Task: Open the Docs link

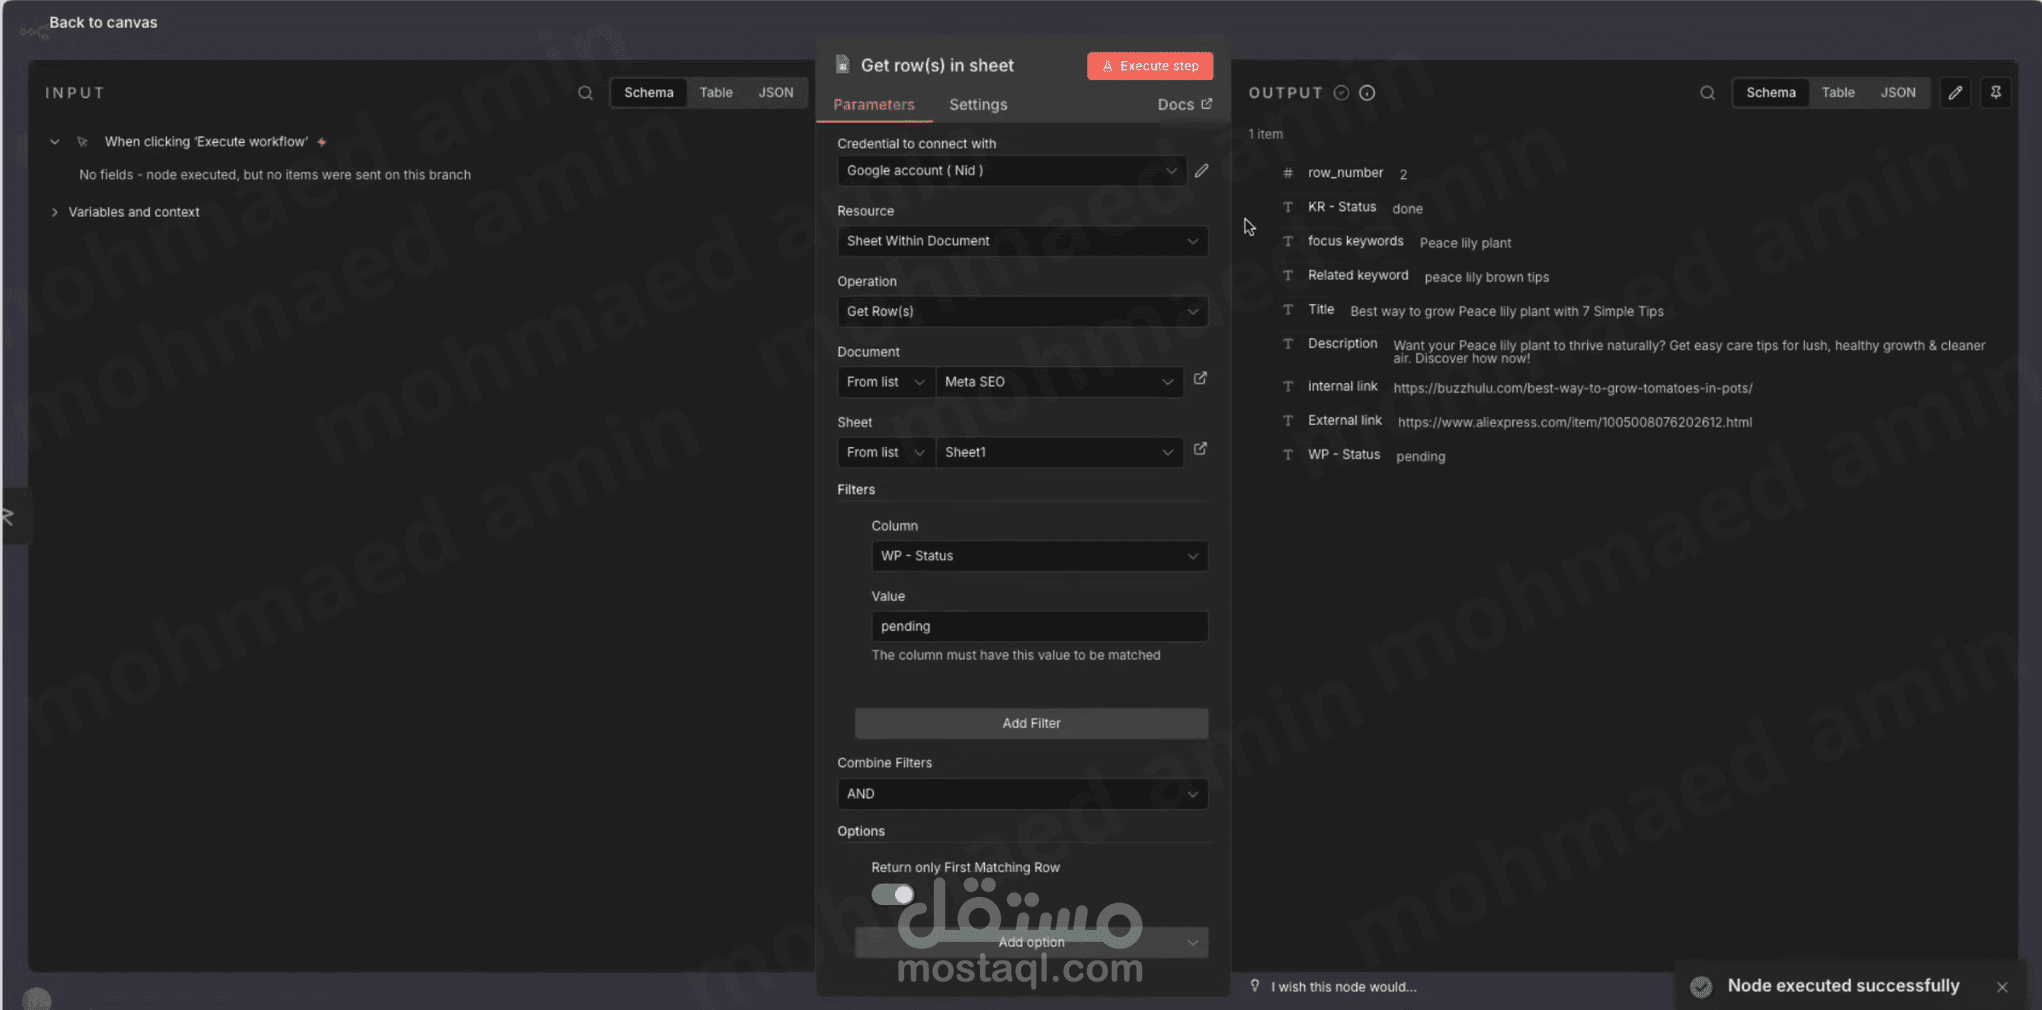Action: click(1184, 104)
